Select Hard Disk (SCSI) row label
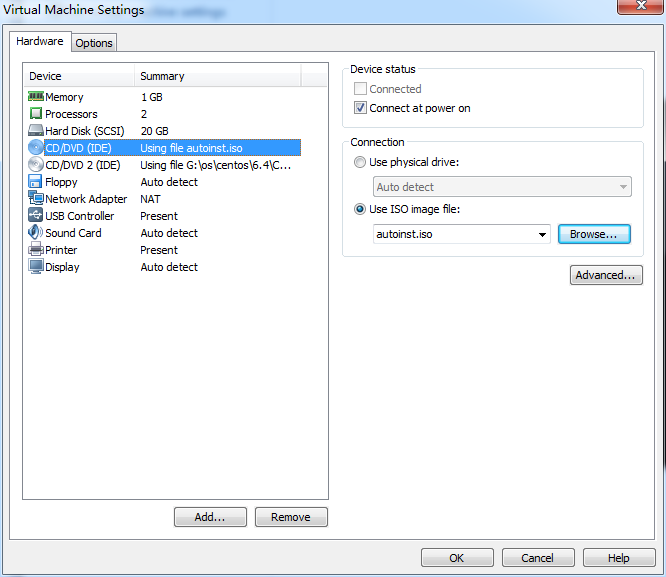The image size is (666, 577). (x=85, y=131)
